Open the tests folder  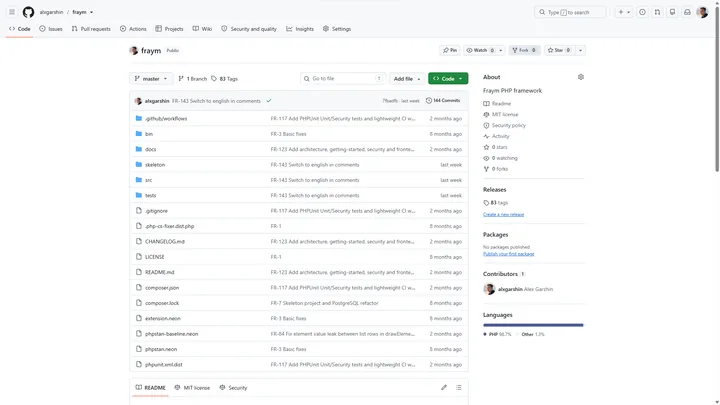tap(151, 195)
